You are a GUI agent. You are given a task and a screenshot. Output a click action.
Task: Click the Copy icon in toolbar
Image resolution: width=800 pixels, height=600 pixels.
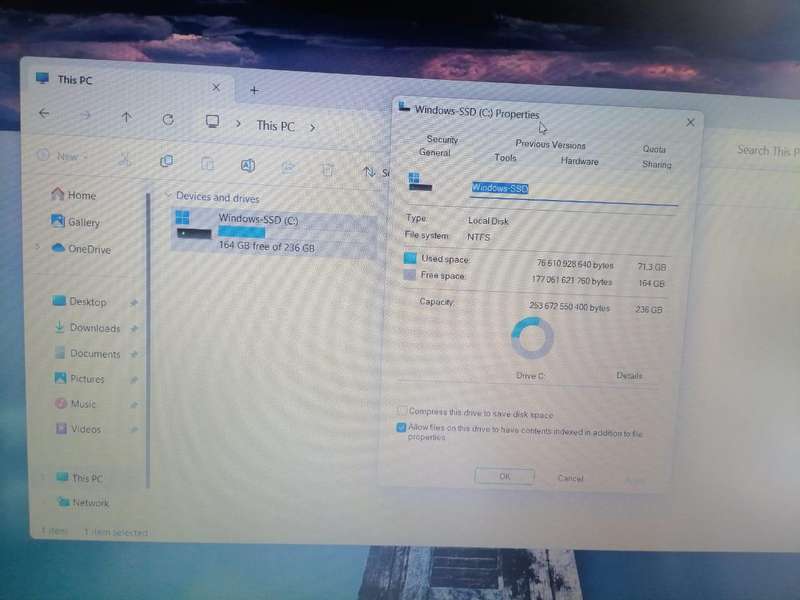[166, 161]
